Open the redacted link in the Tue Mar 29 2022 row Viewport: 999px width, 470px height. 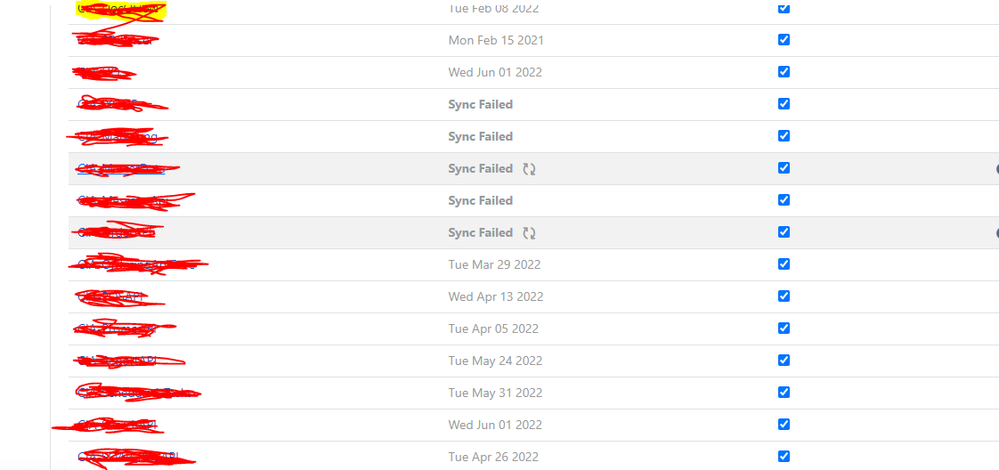click(136, 265)
